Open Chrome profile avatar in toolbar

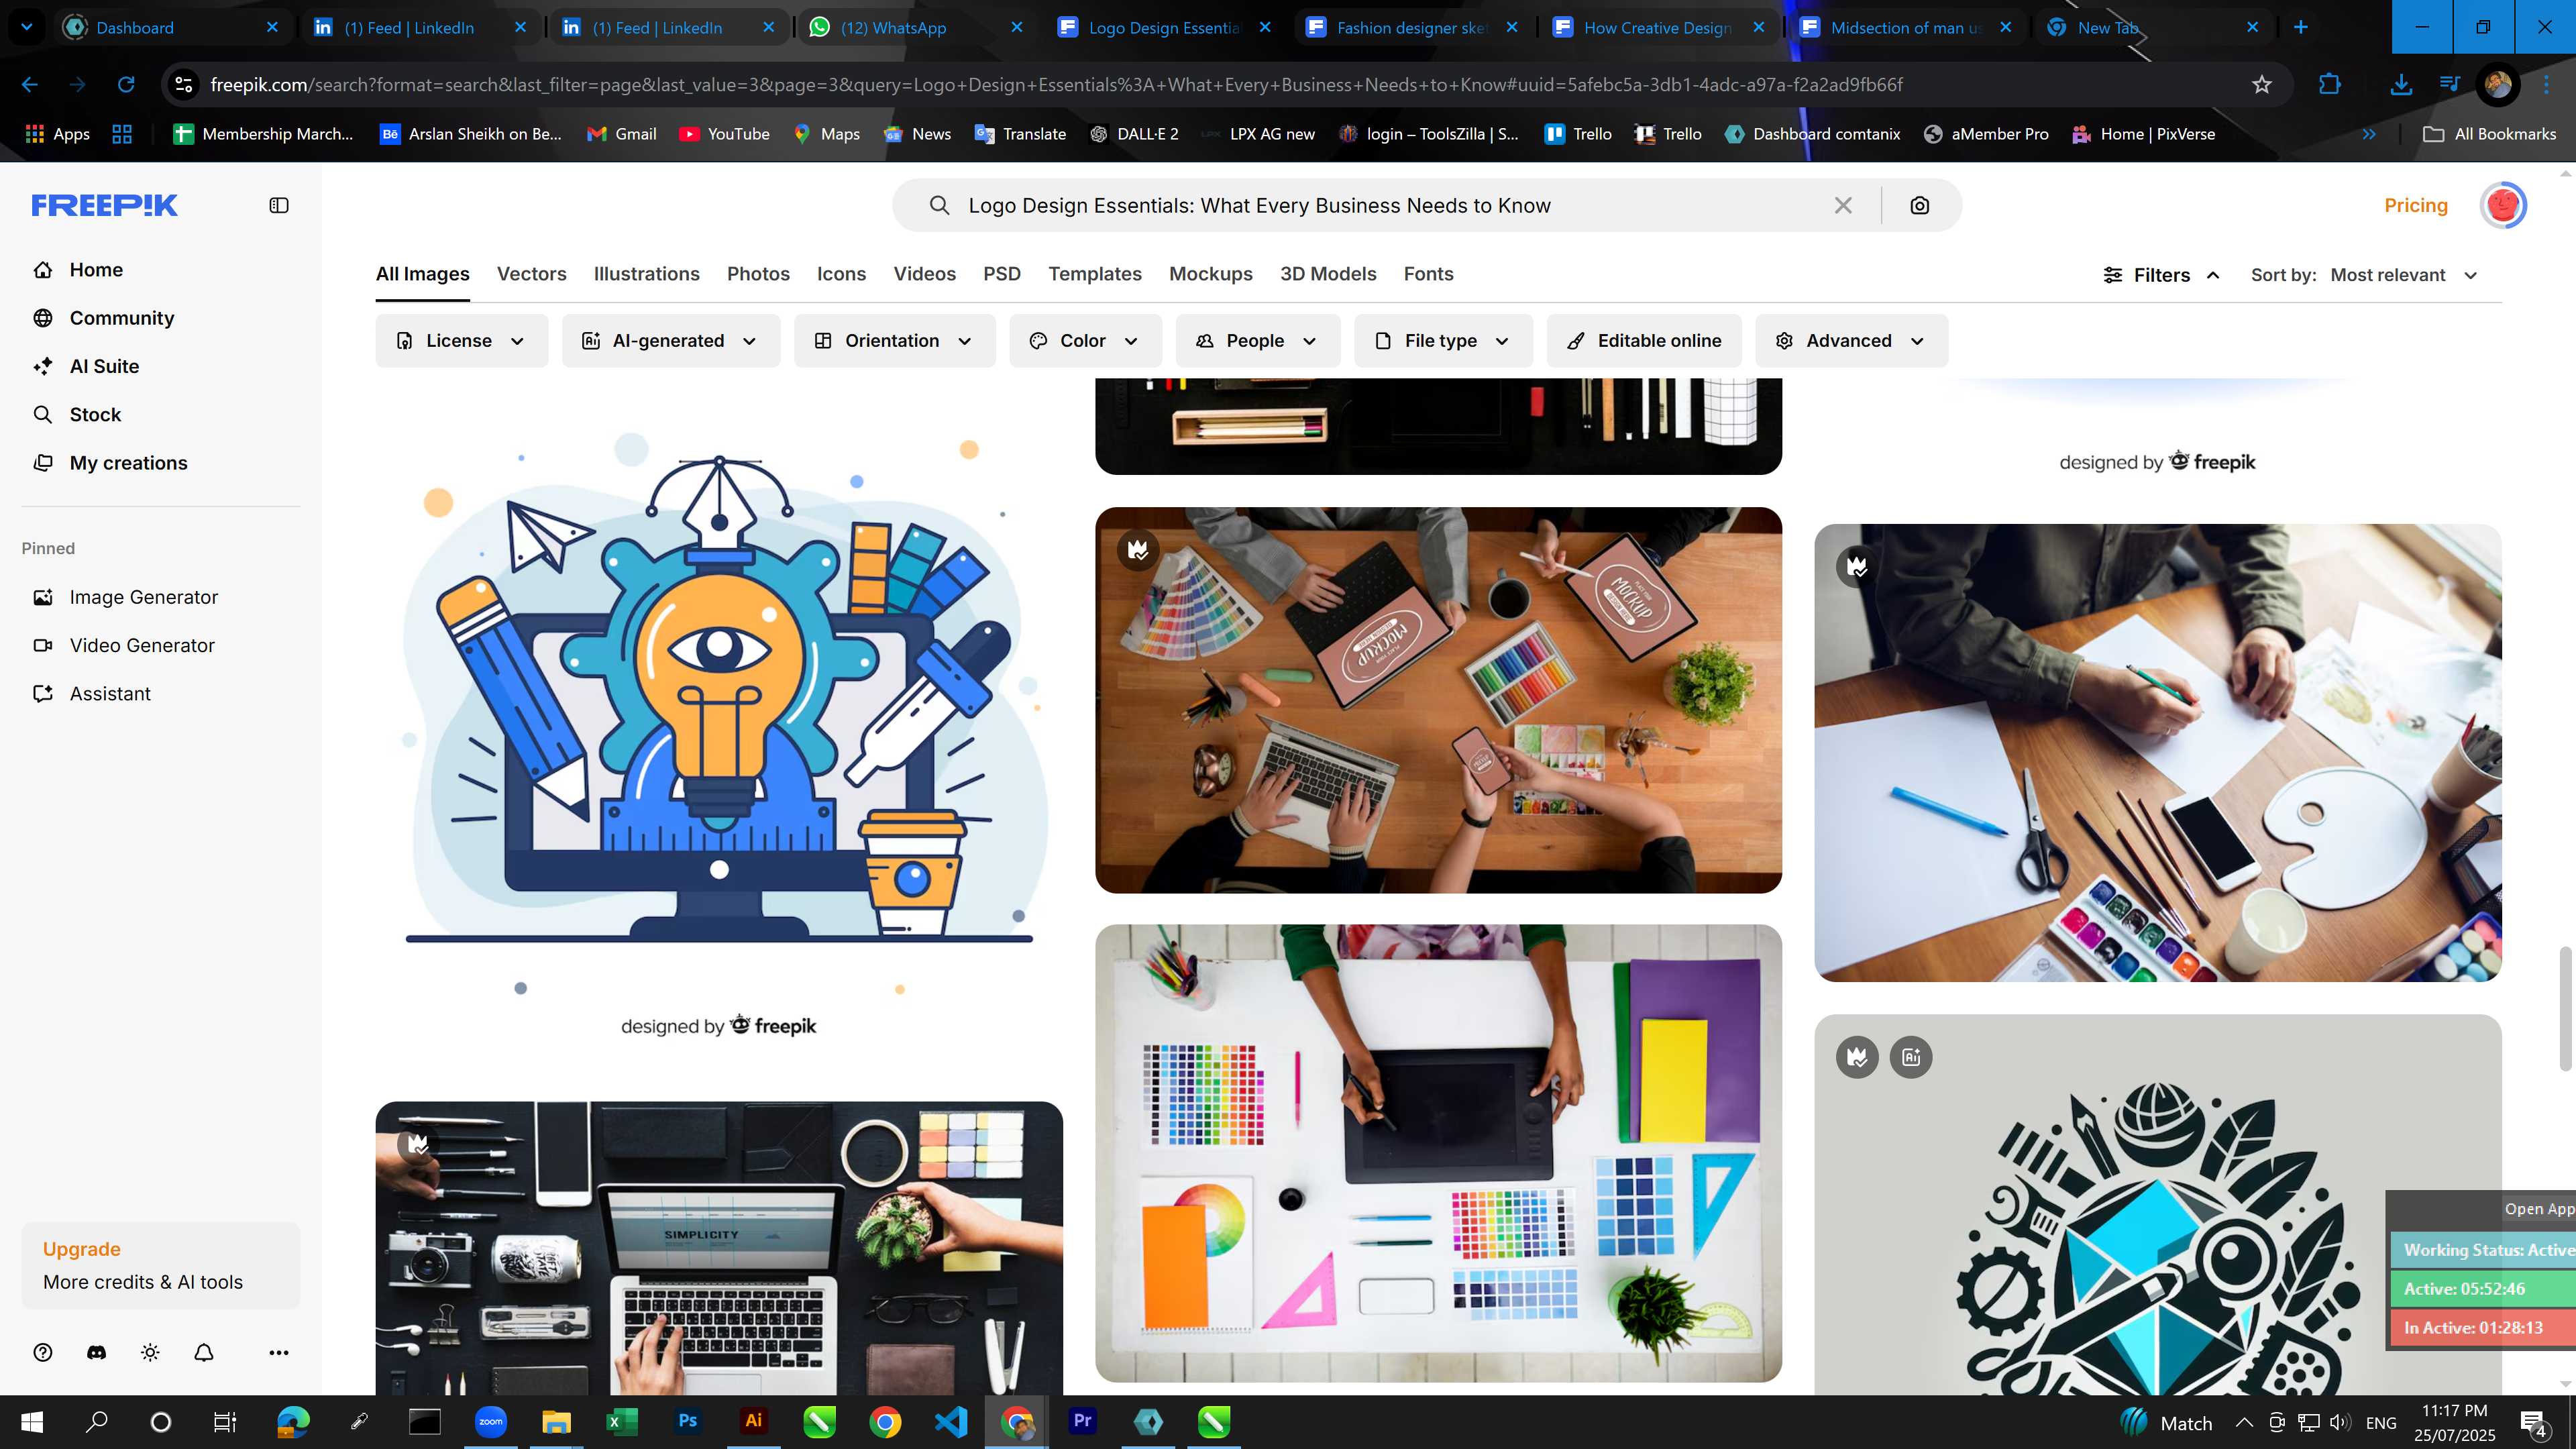click(2497, 85)
